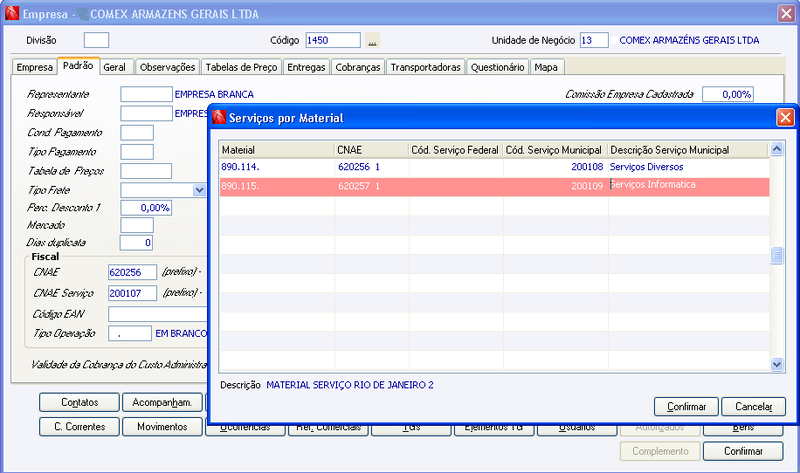This screenshot has height=473, width=800.
Task: Click the grid vertical scrollbar thumb
Action: coord(777,255)
